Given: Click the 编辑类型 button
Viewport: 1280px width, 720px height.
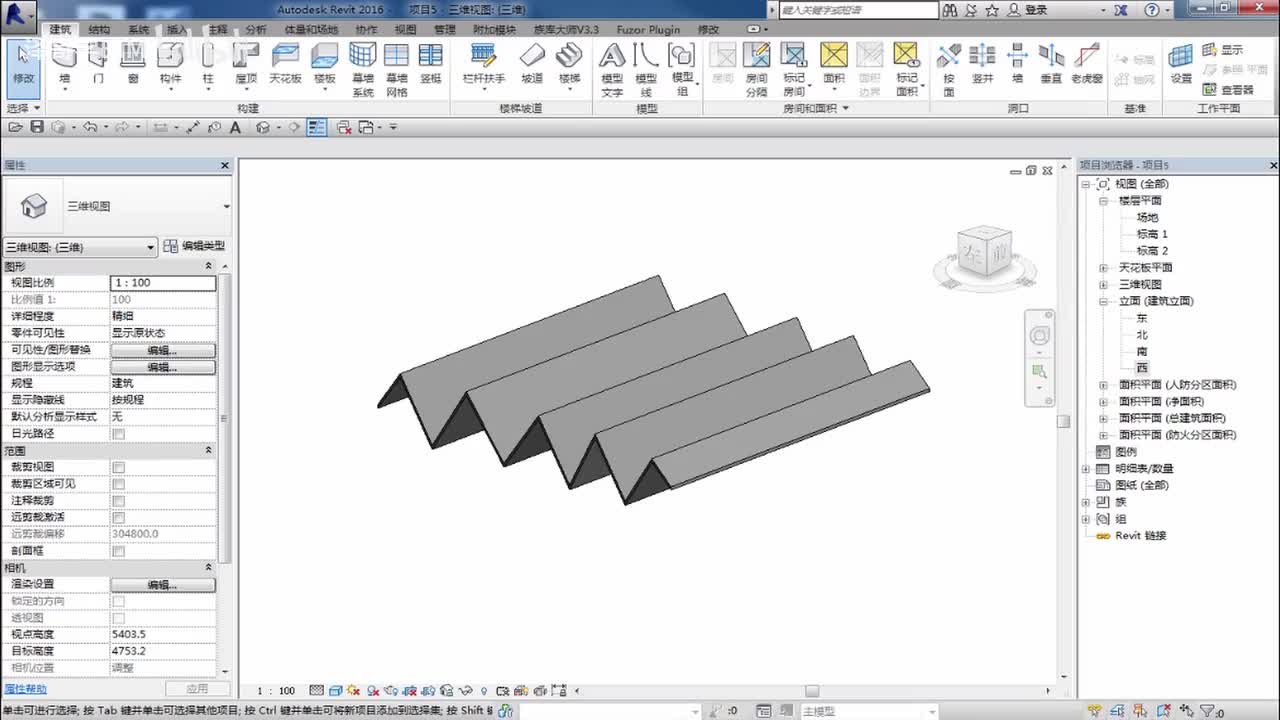Looking at the screenshot, I should pos(195,246).
